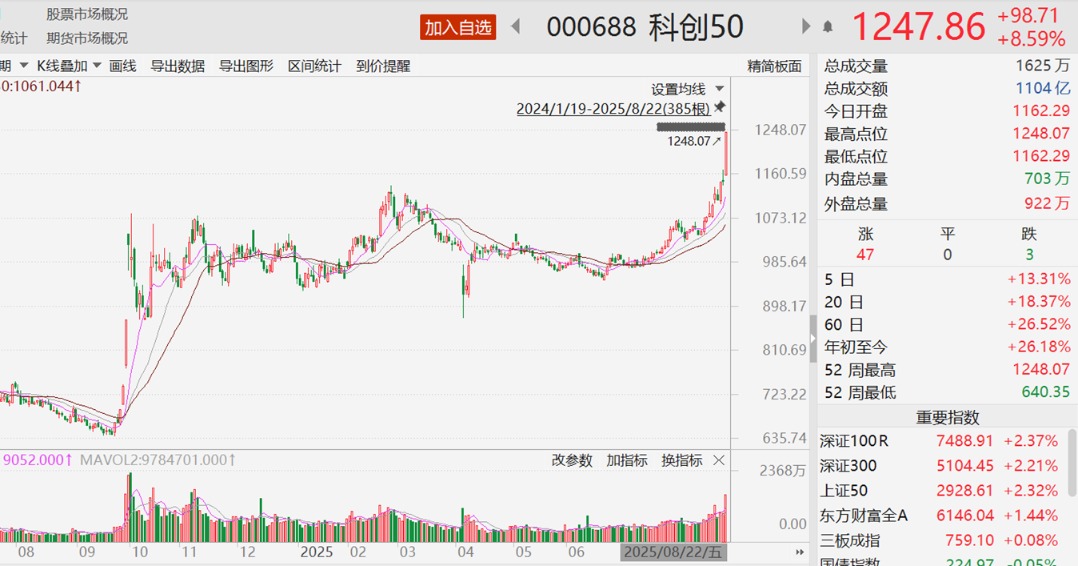Click the bell alert icon
This screenshot has width=1078, height=566.
point(828,27)
